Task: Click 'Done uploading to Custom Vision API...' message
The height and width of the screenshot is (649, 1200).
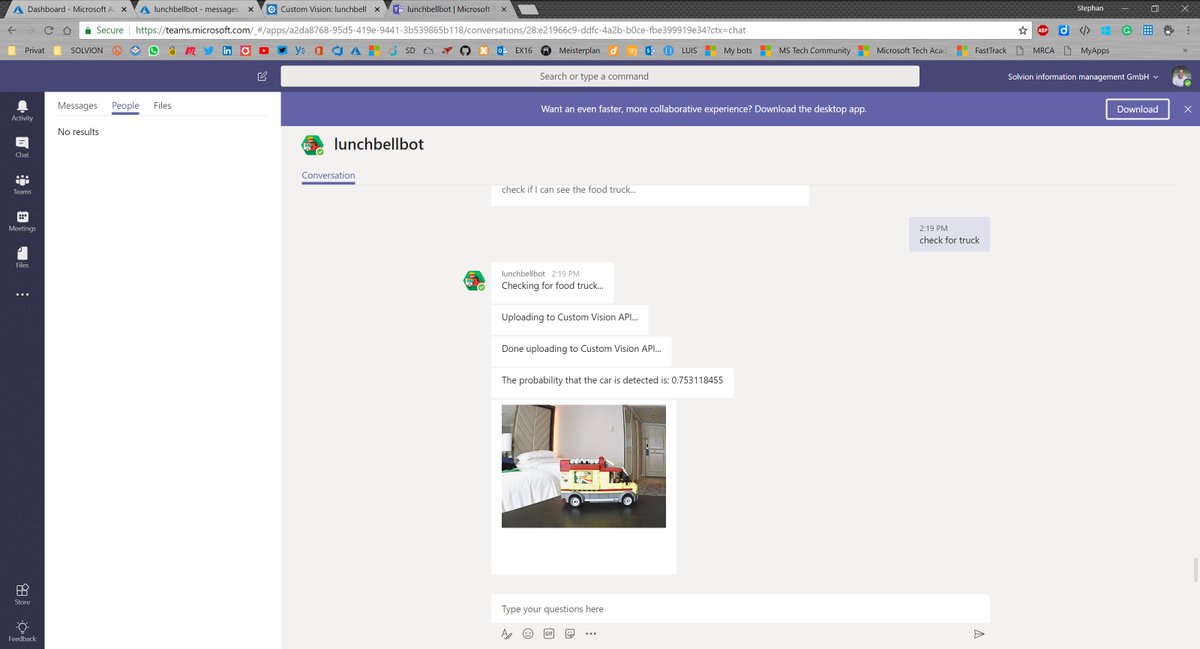Action: (x=581, y=349)
